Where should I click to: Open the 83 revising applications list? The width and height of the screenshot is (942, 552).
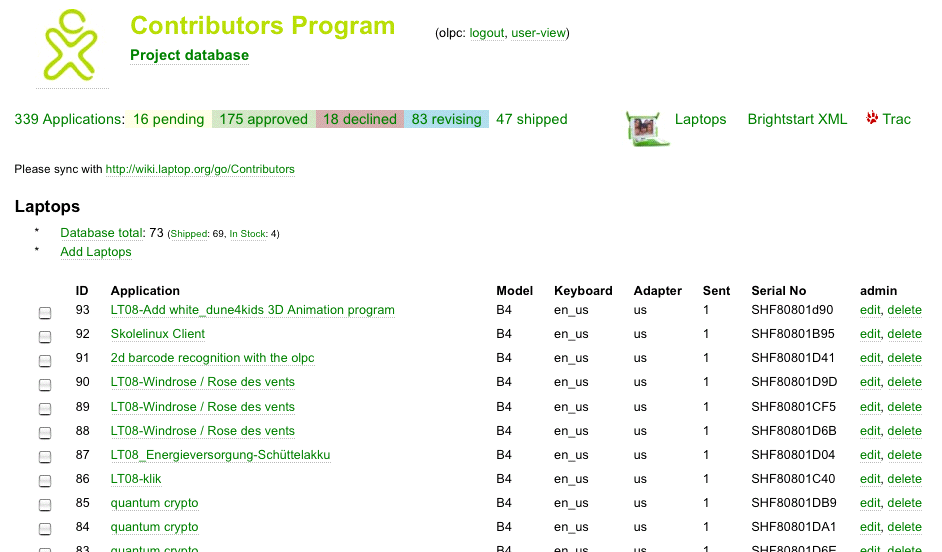pyautogui.click(x=446, y=119)
